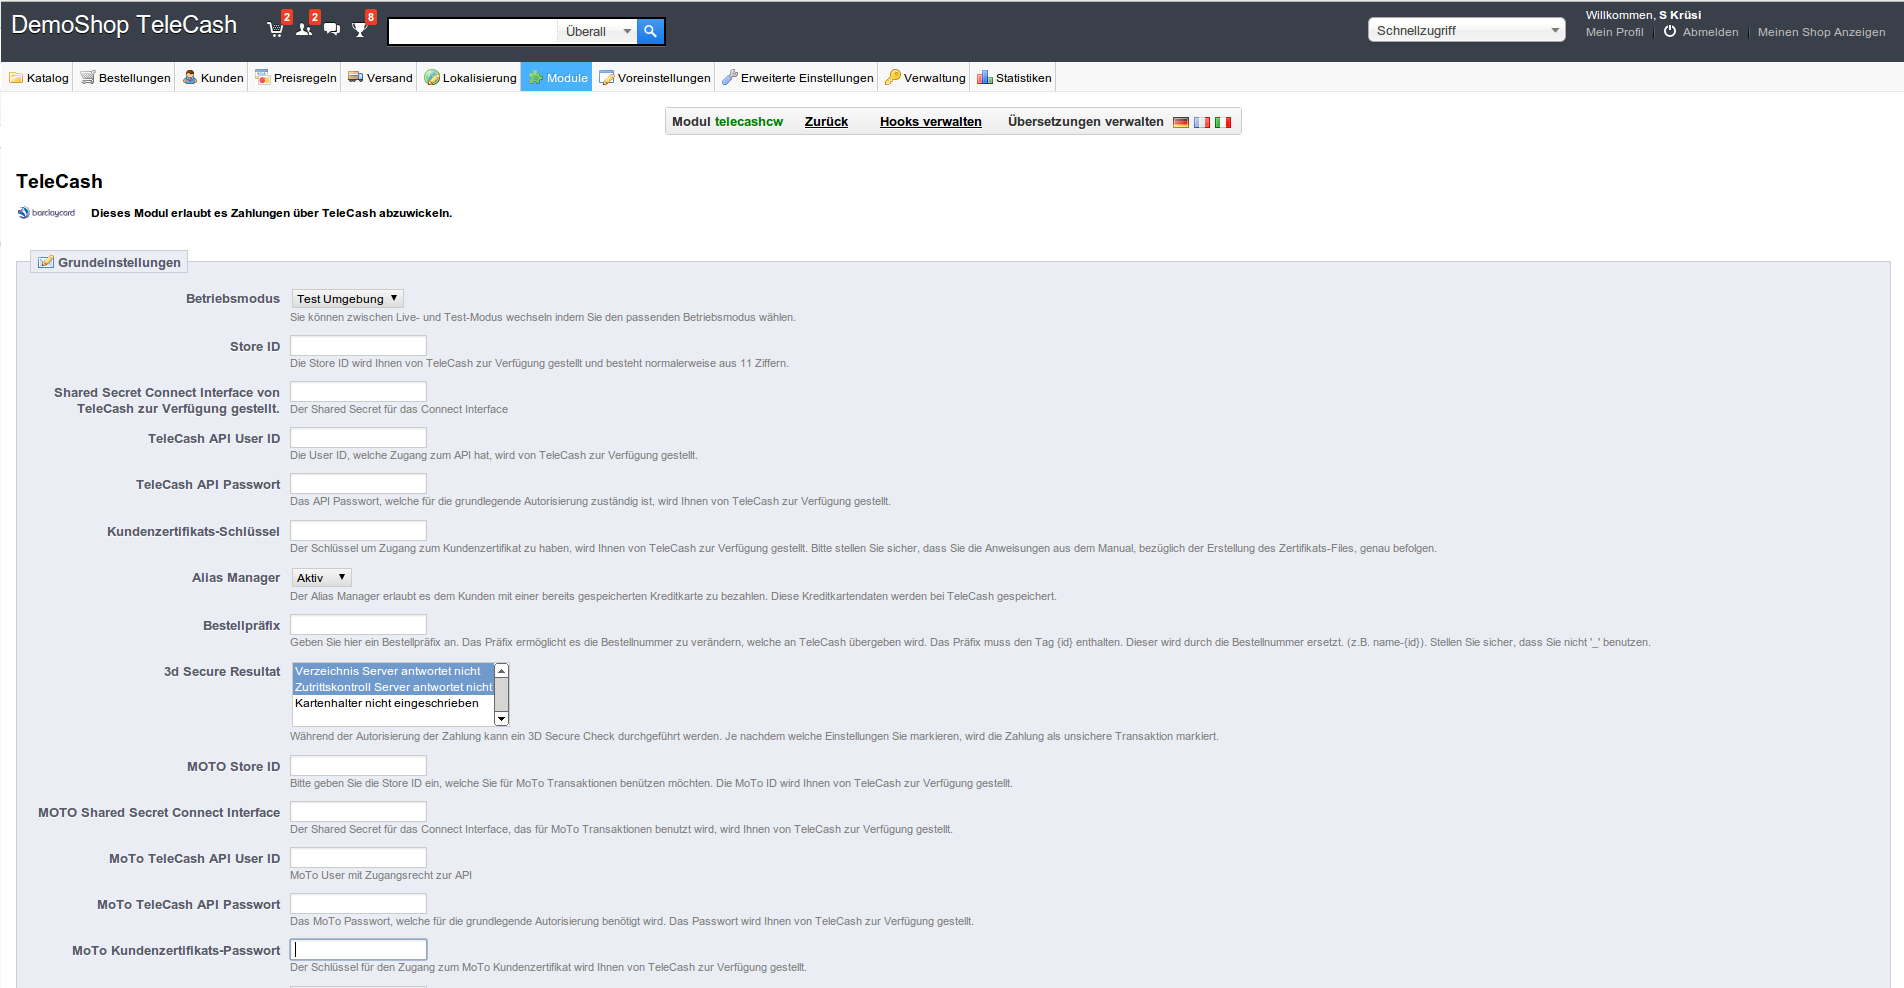Image resolution: width=1904 pixels, height=988 pixels.
Task: Open the Voreinstellungen menu
Action: [655, 78]
